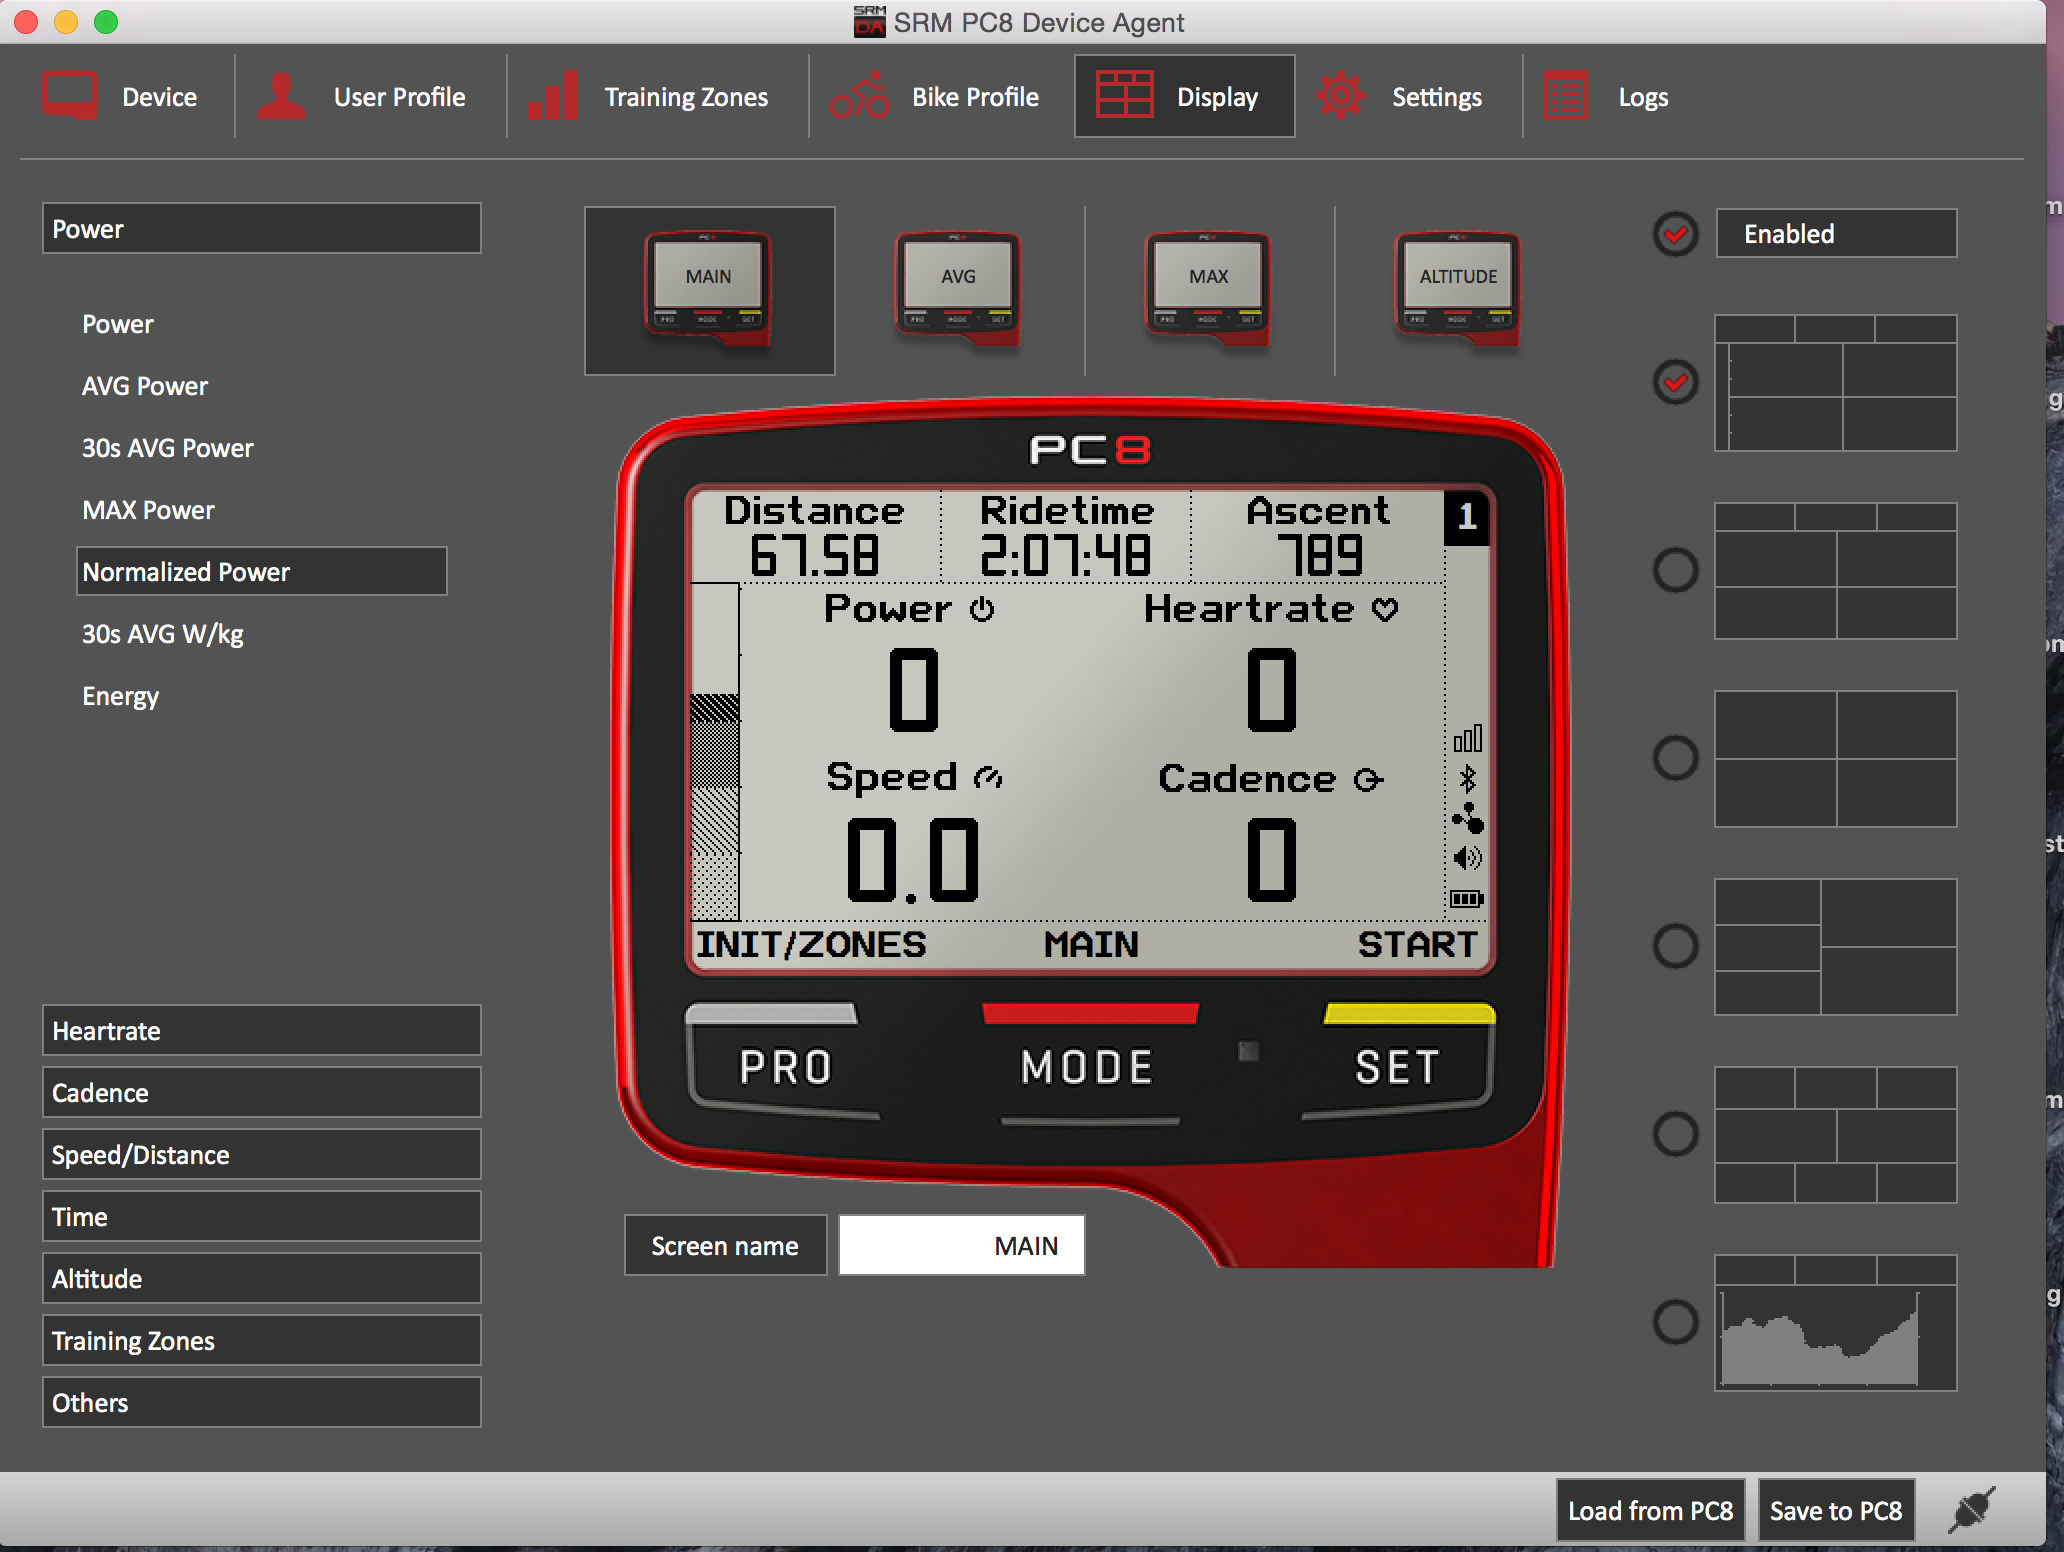Expand the Heartrate category

pos(261,1030)
